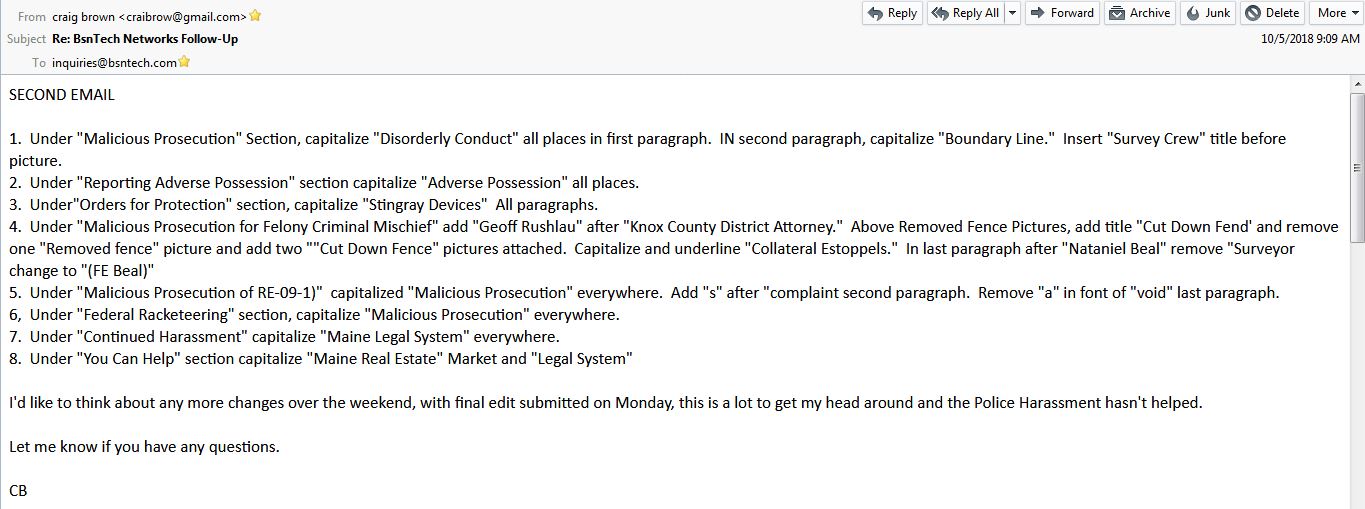Archive the message
Screen dimensions: 1365x509
click(x=1140, y=13)
